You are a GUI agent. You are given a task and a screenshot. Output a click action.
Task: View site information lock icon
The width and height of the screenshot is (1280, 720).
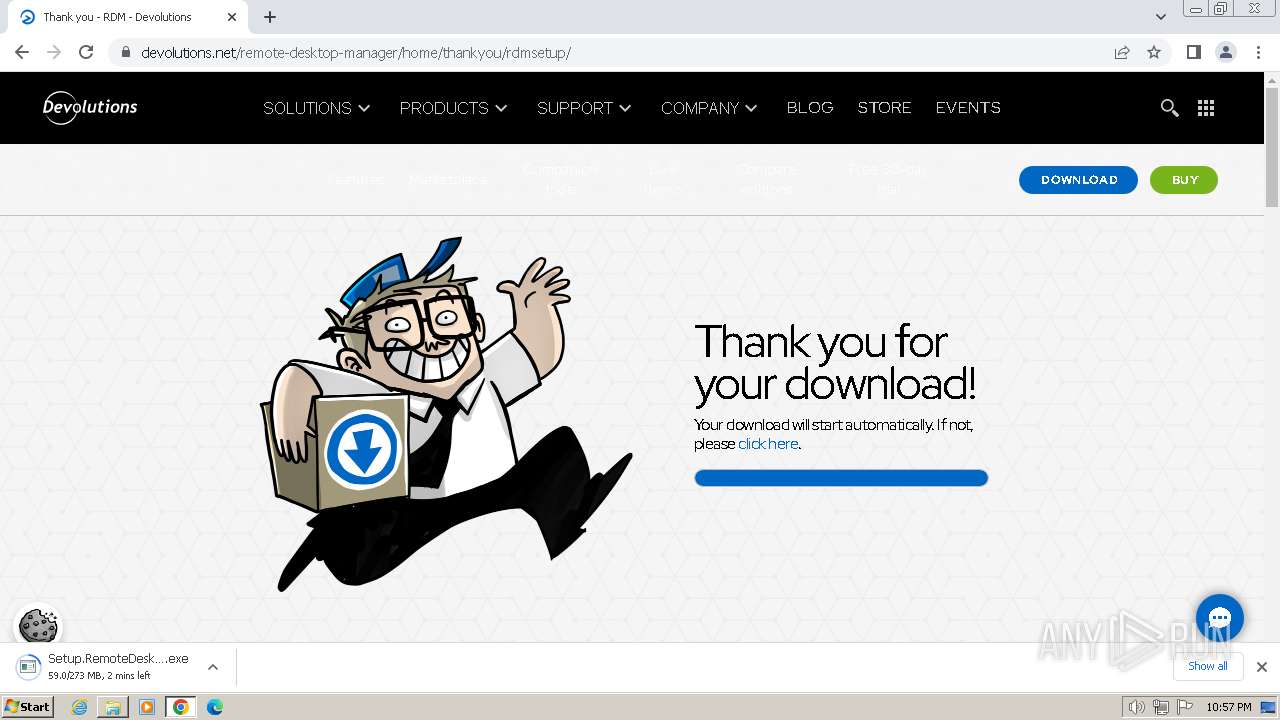(x=125, y=52)
